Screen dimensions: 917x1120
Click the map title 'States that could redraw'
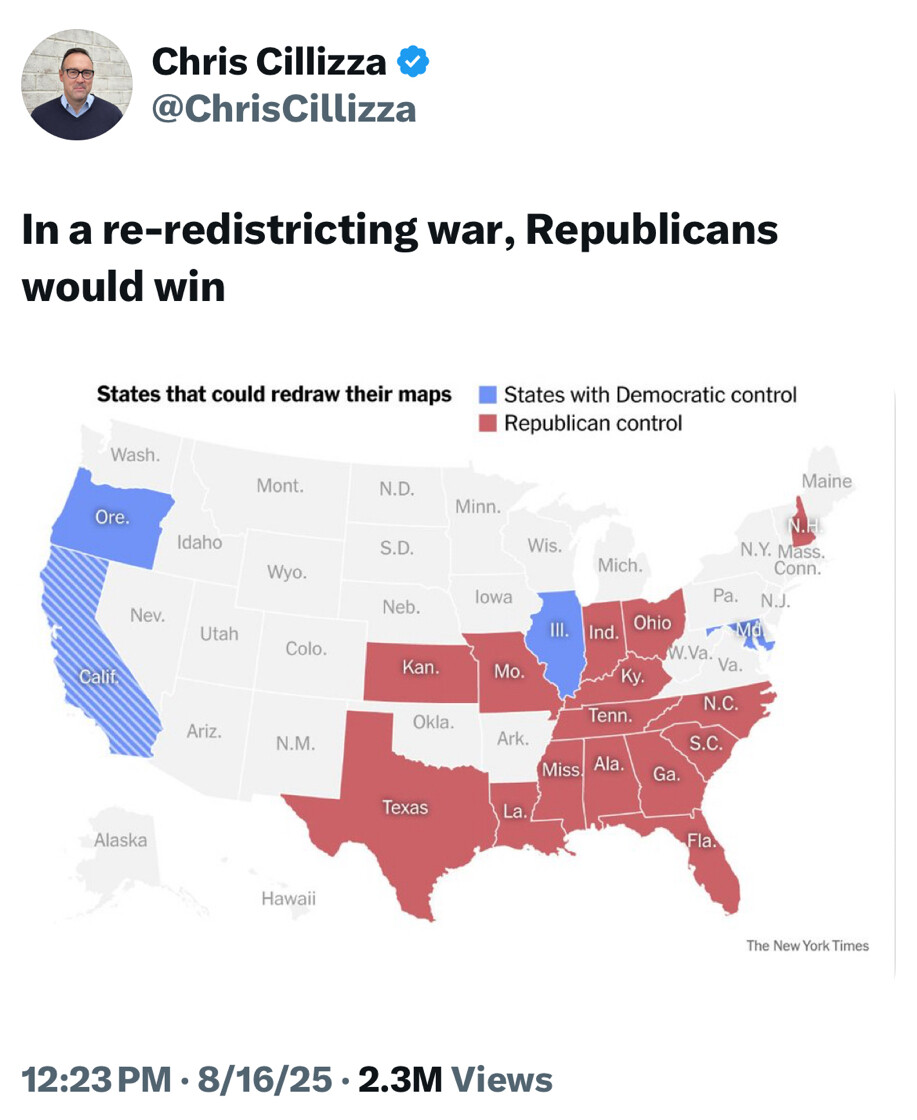274,394
